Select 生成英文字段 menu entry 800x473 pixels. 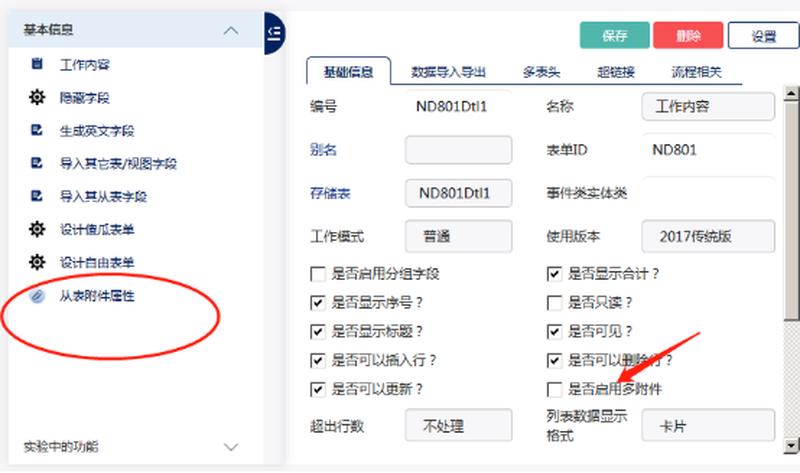[x=97, y=131]
